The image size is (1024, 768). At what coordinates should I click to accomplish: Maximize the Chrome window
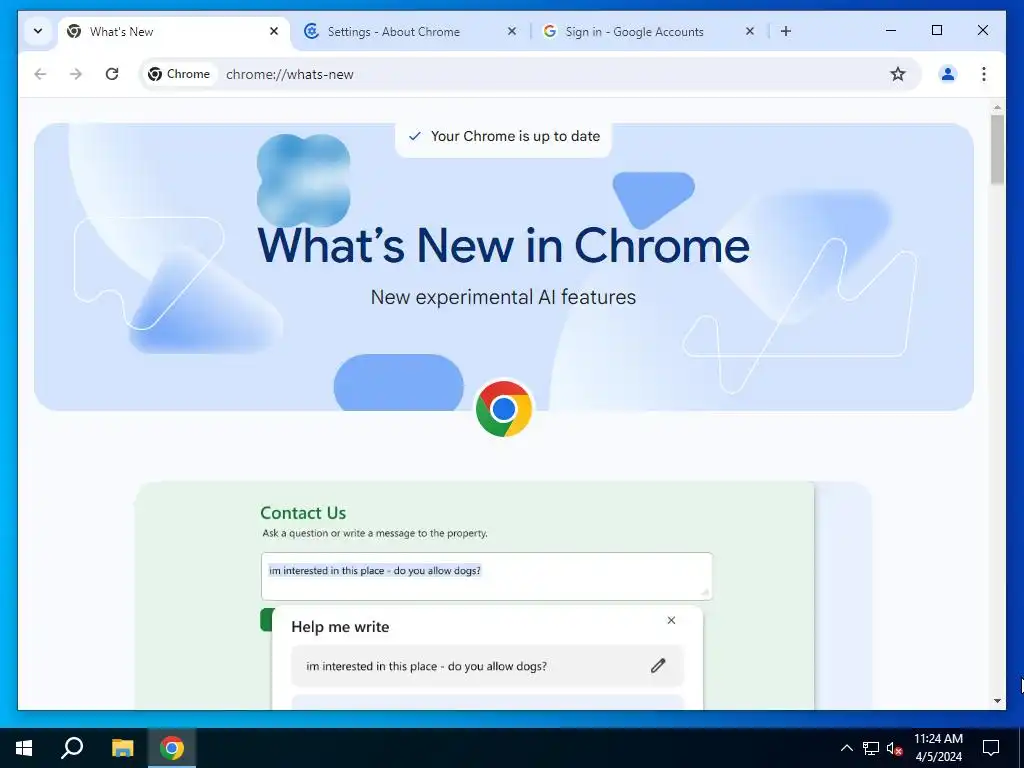[936, 30]
